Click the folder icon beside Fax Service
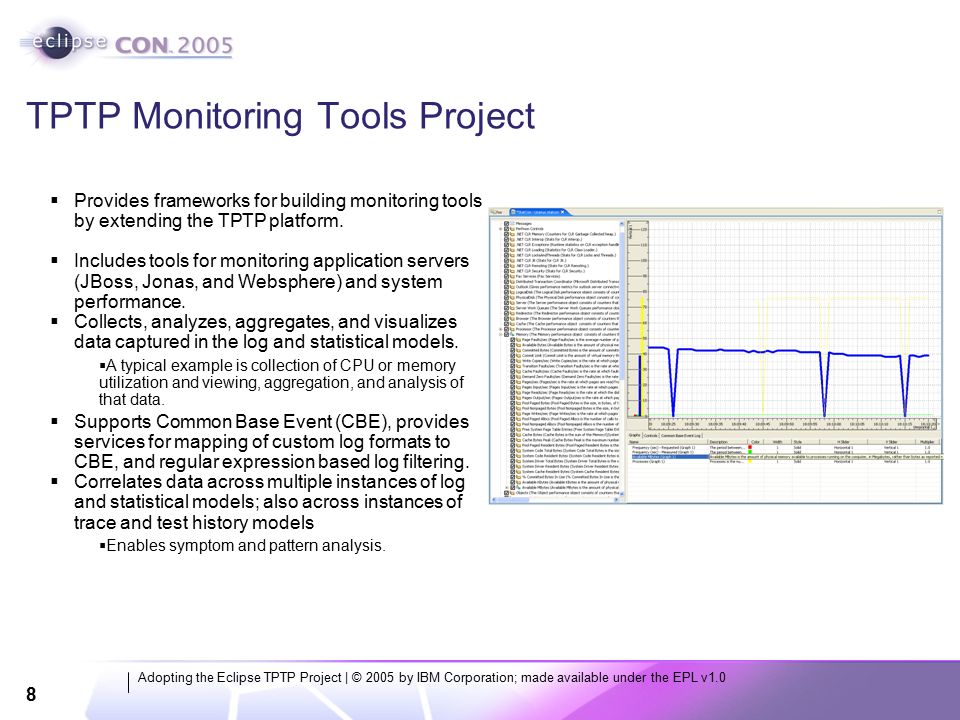The image size is (960, 720). (512, 276)
